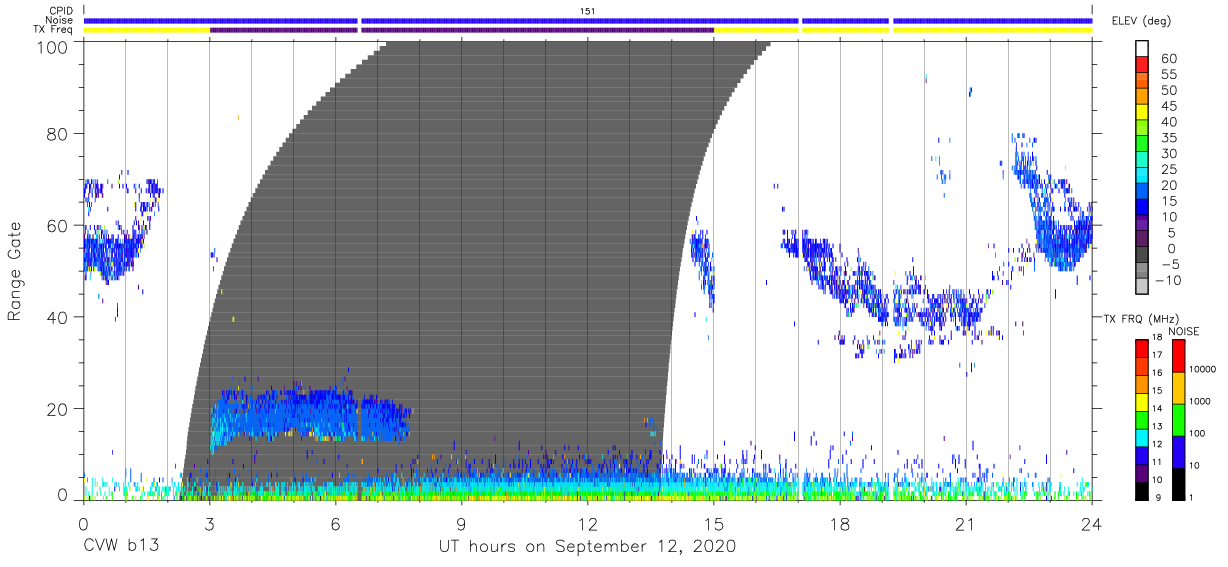The height and width of the screenshot is (567, 1228).
Task: Click the blue scatter cluster near gate 20, 3–8 UT
Action: (309, 416)
